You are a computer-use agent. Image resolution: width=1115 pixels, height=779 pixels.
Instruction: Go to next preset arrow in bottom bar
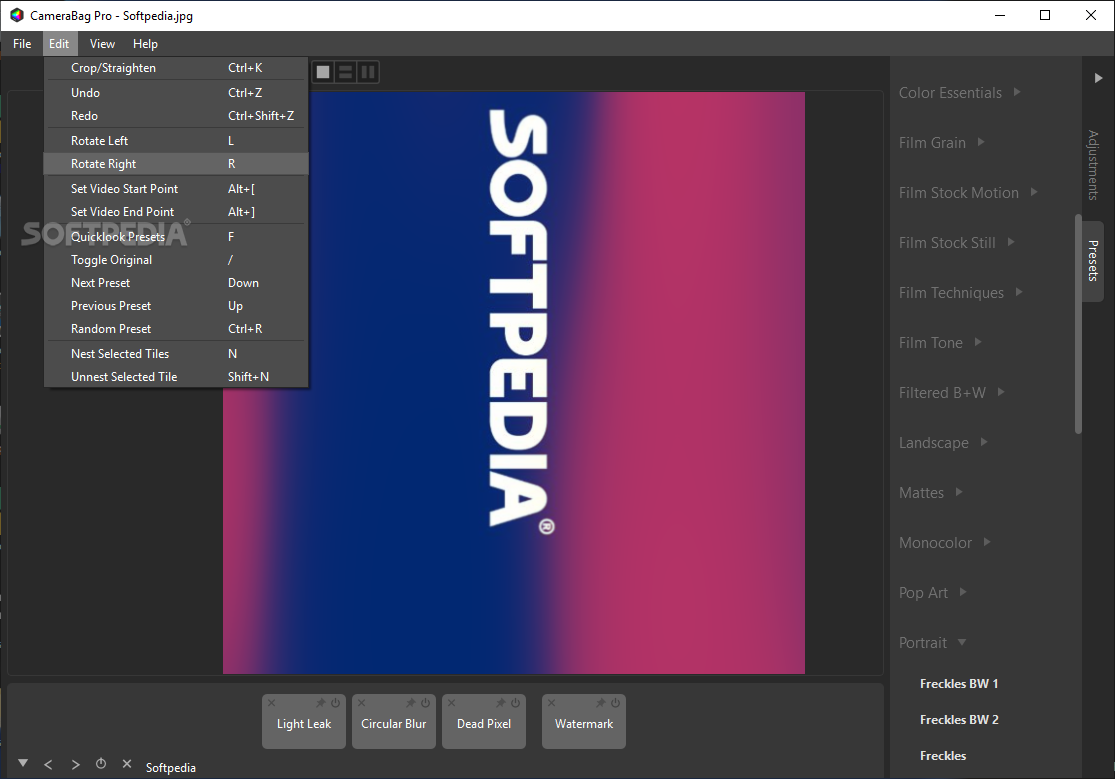pos(75,765)
